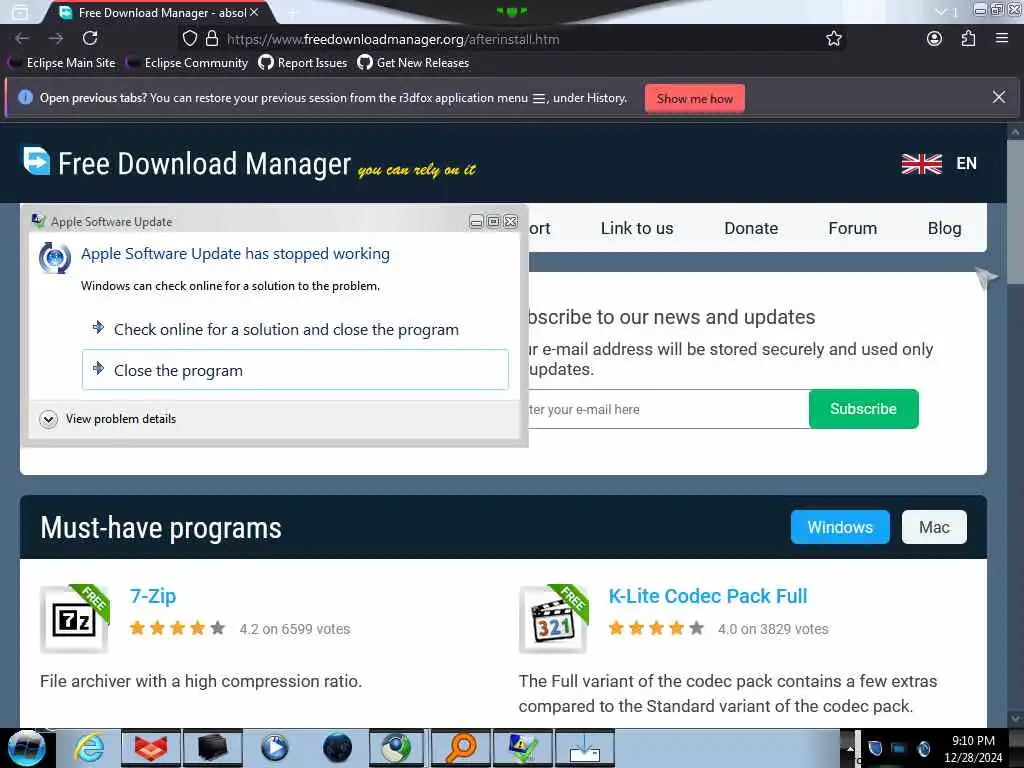The image size is (1024, 768).
Task: Reload the page with the refresh icon
Action: [x=90, y=39]
